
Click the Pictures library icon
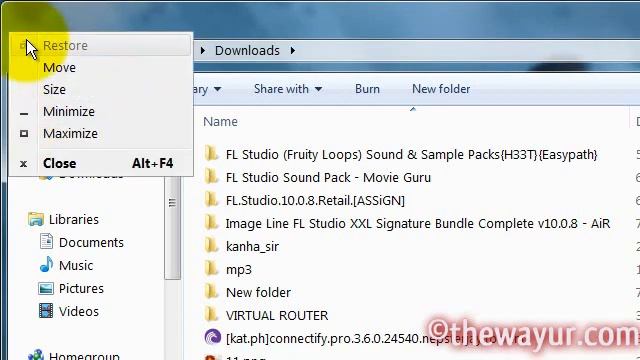tap(46, 289)
